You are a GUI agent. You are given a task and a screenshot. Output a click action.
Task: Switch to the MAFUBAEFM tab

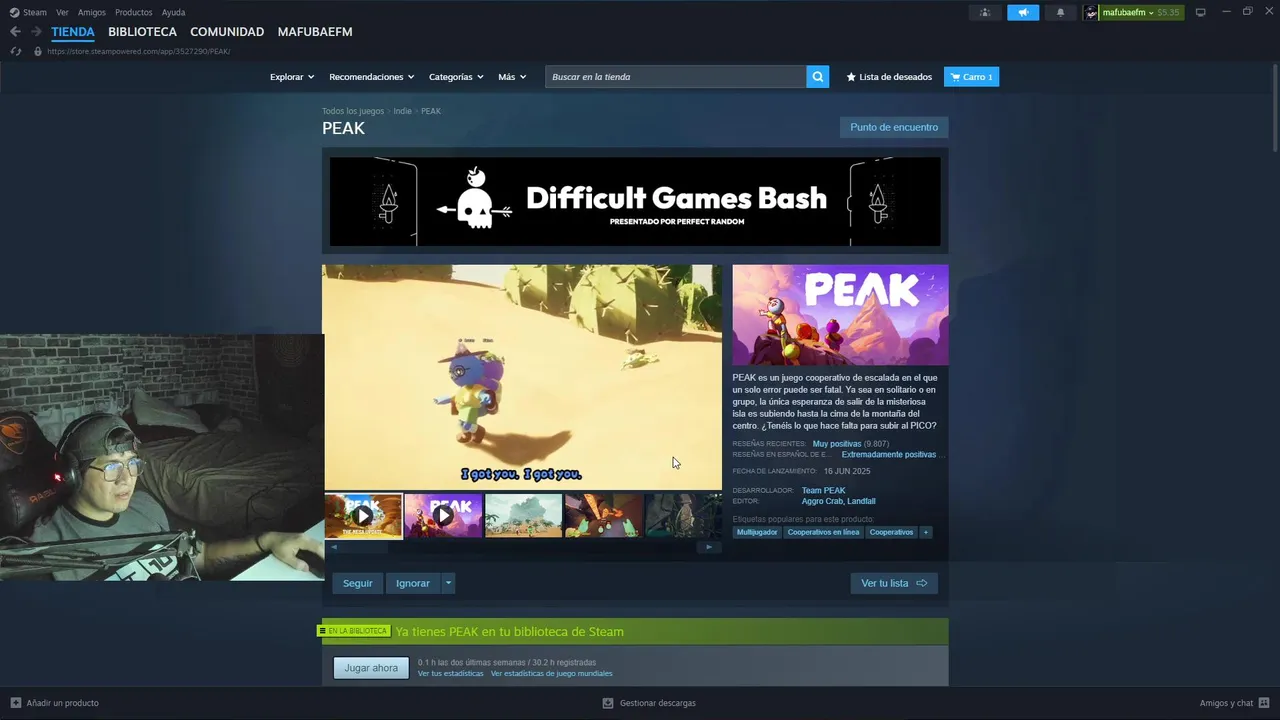click(315, 32)
